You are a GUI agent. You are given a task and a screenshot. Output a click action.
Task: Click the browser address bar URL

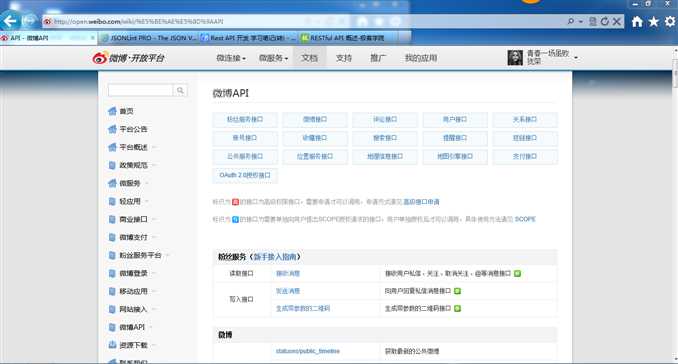138,21
